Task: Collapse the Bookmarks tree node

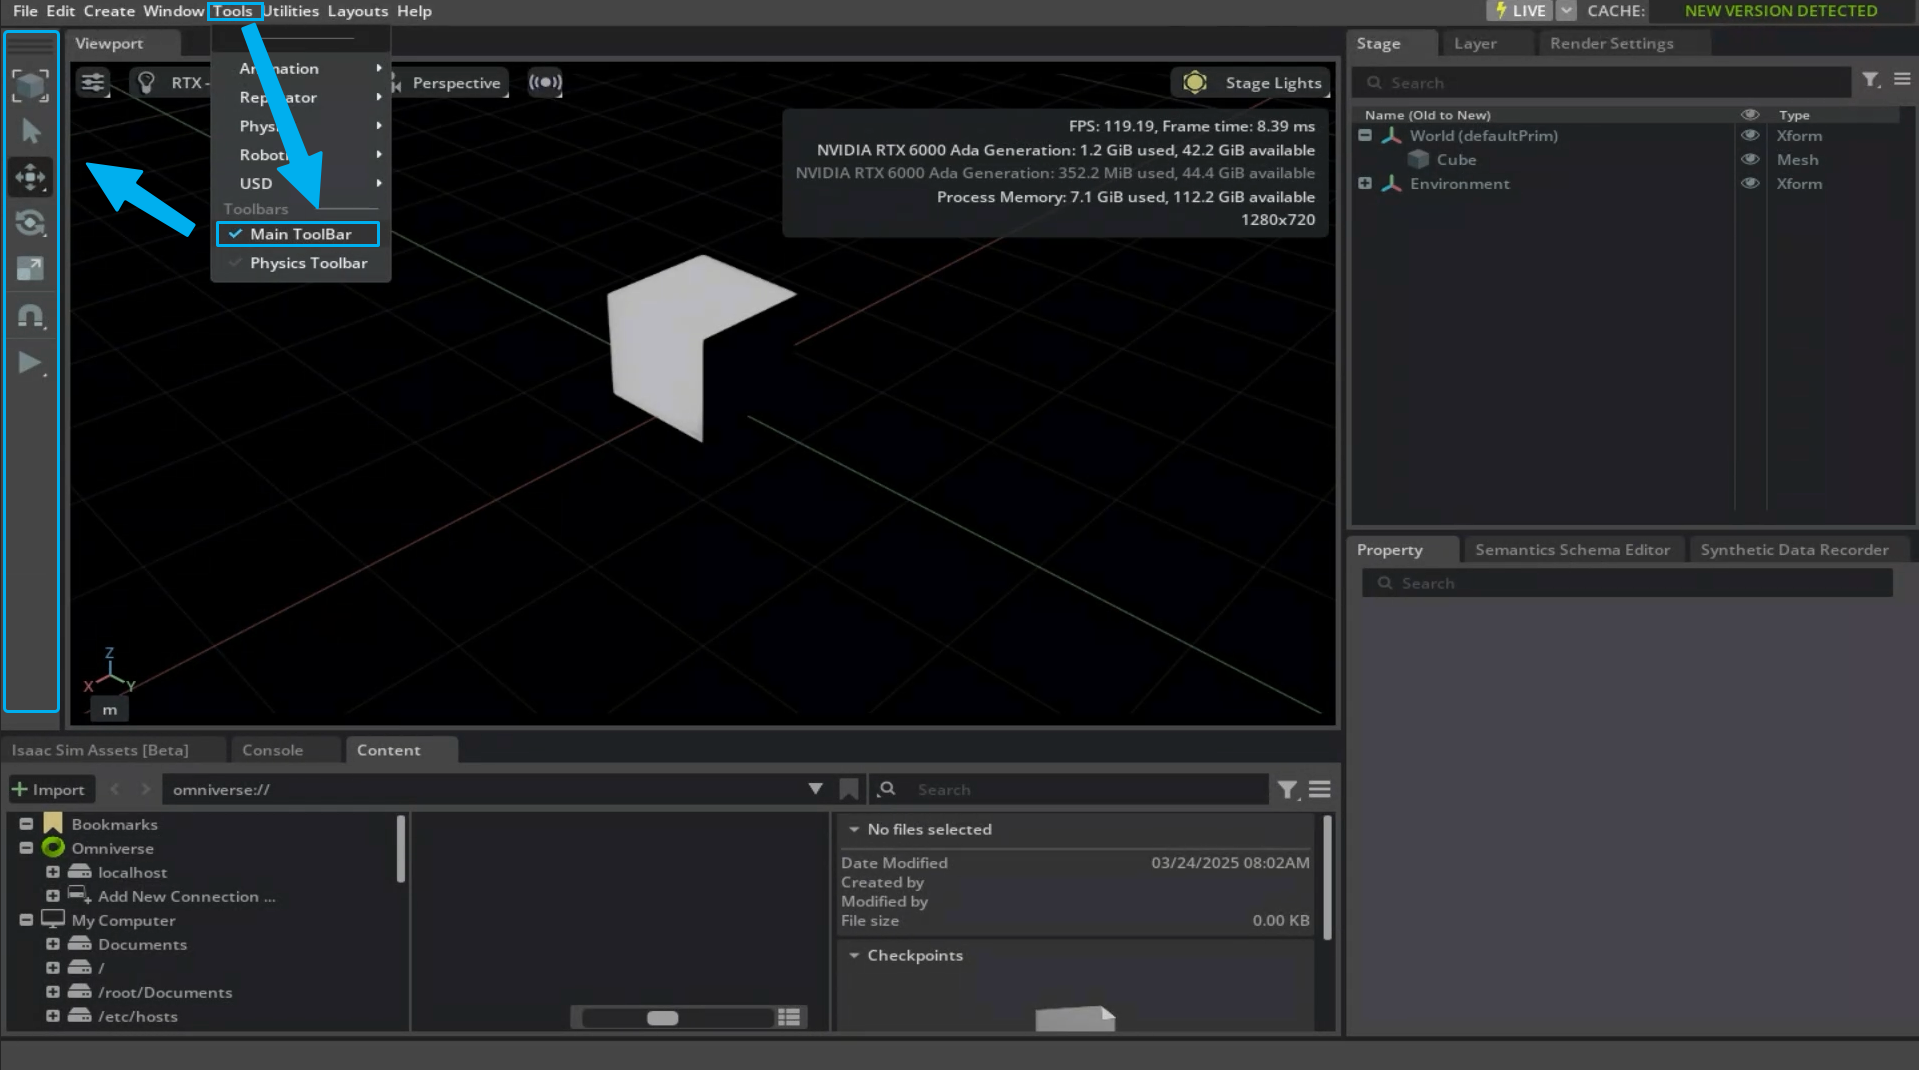Action: [x=26, y=824]
